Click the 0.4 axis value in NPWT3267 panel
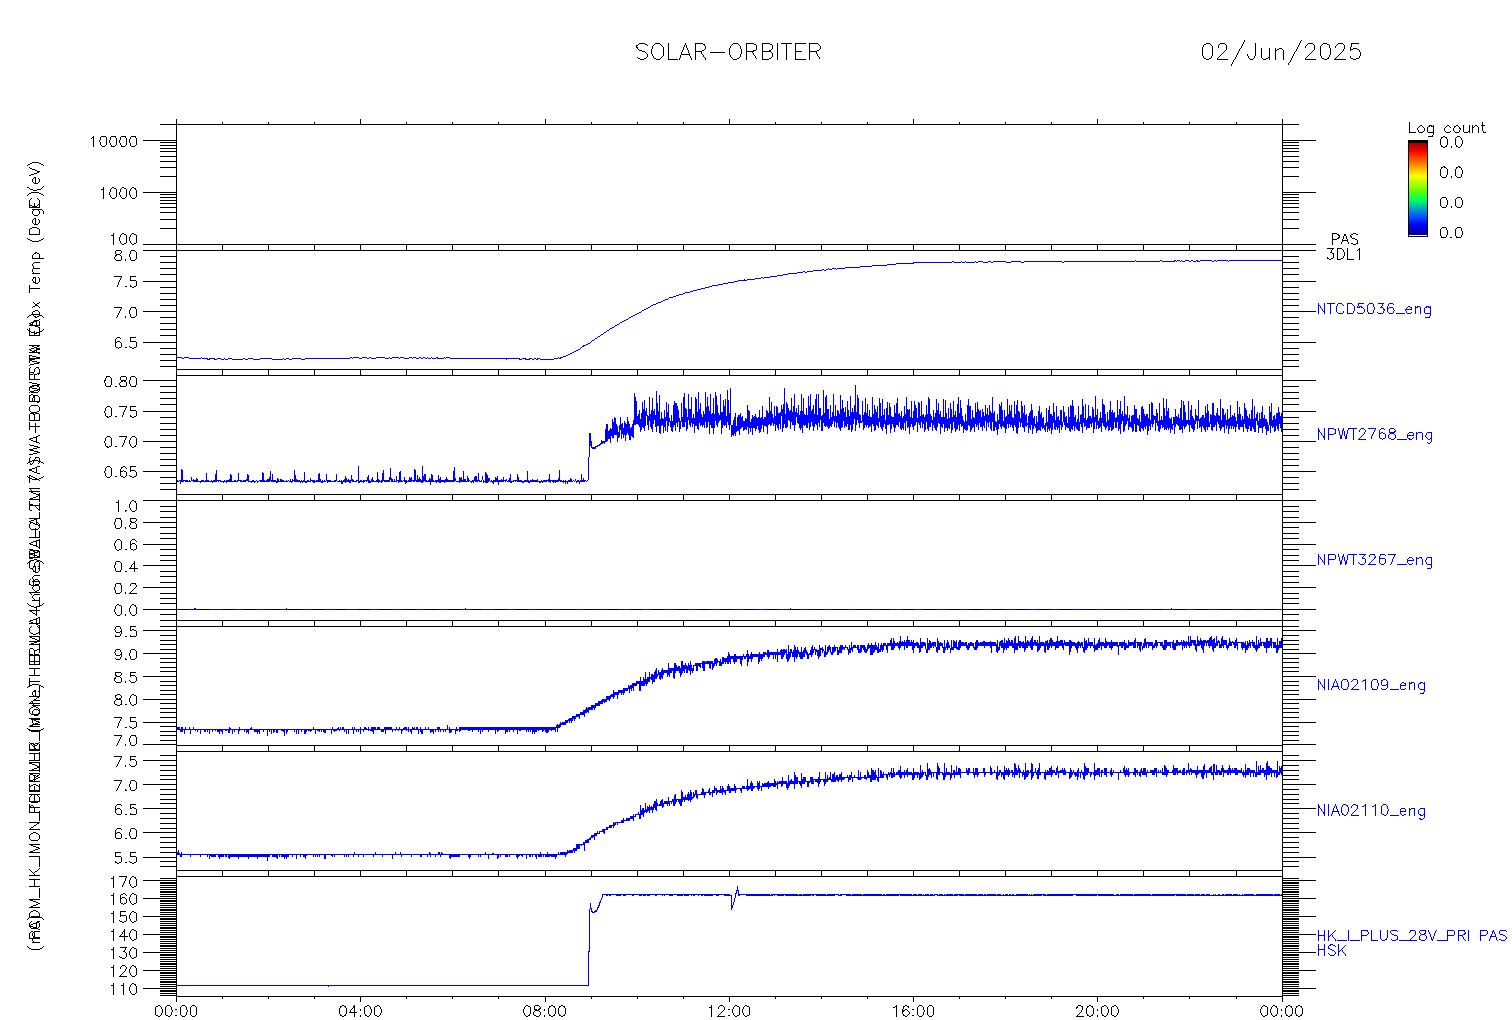 click(x=126, y=567)
